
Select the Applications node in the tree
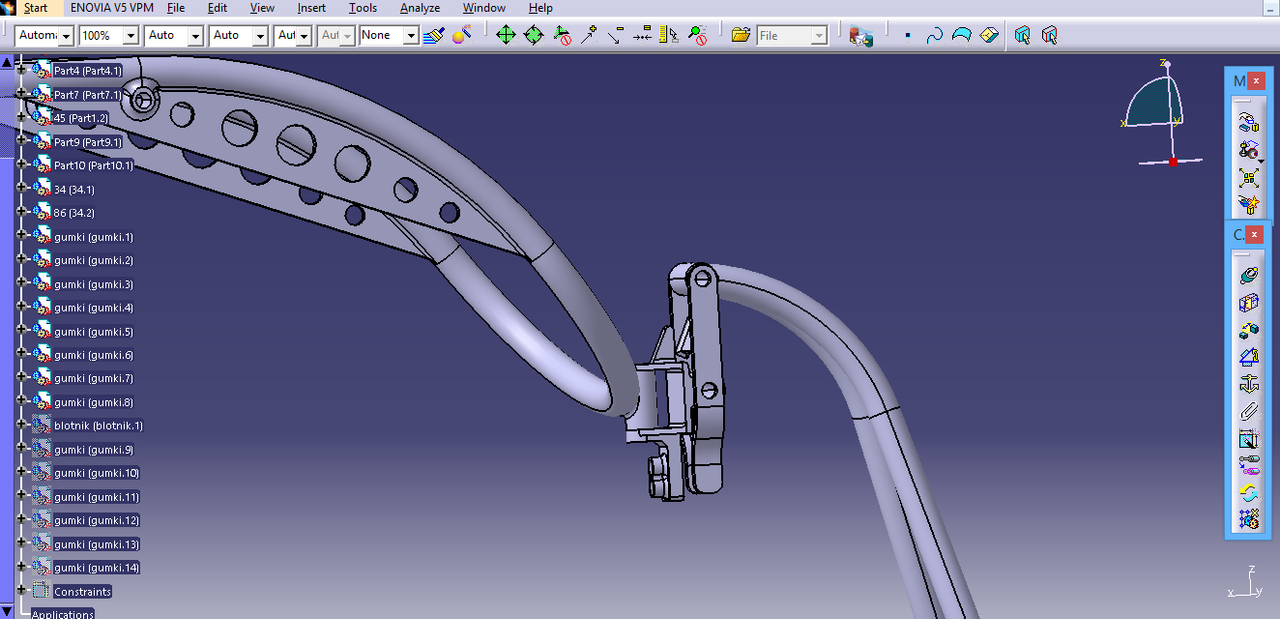point(62,614)
